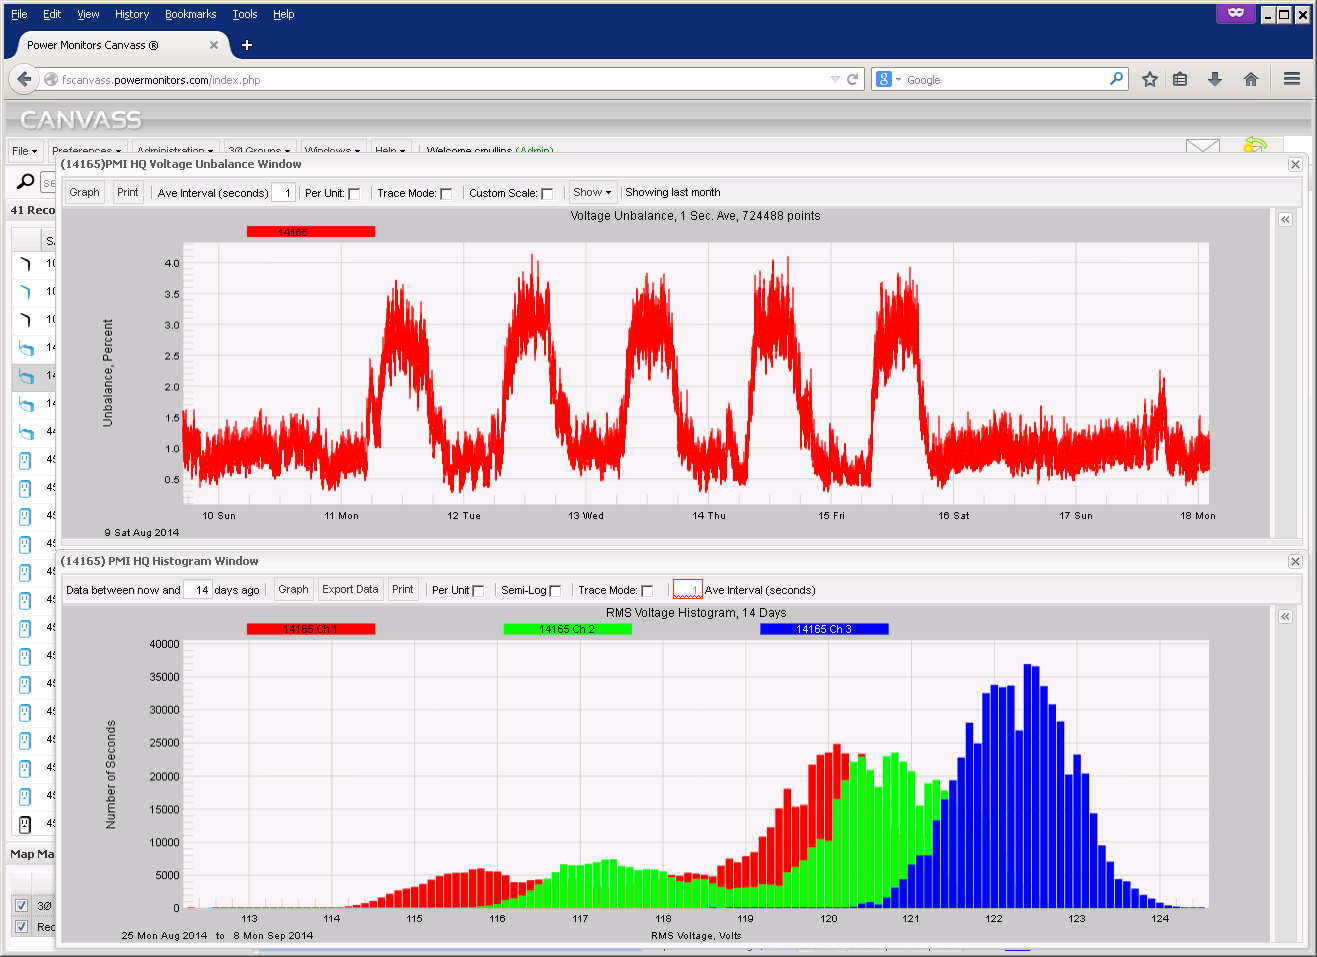The height and width of the screenshot is (957, 1317).
Task: Select the highlighted blue folder record icon
Action: coord(24,377)
